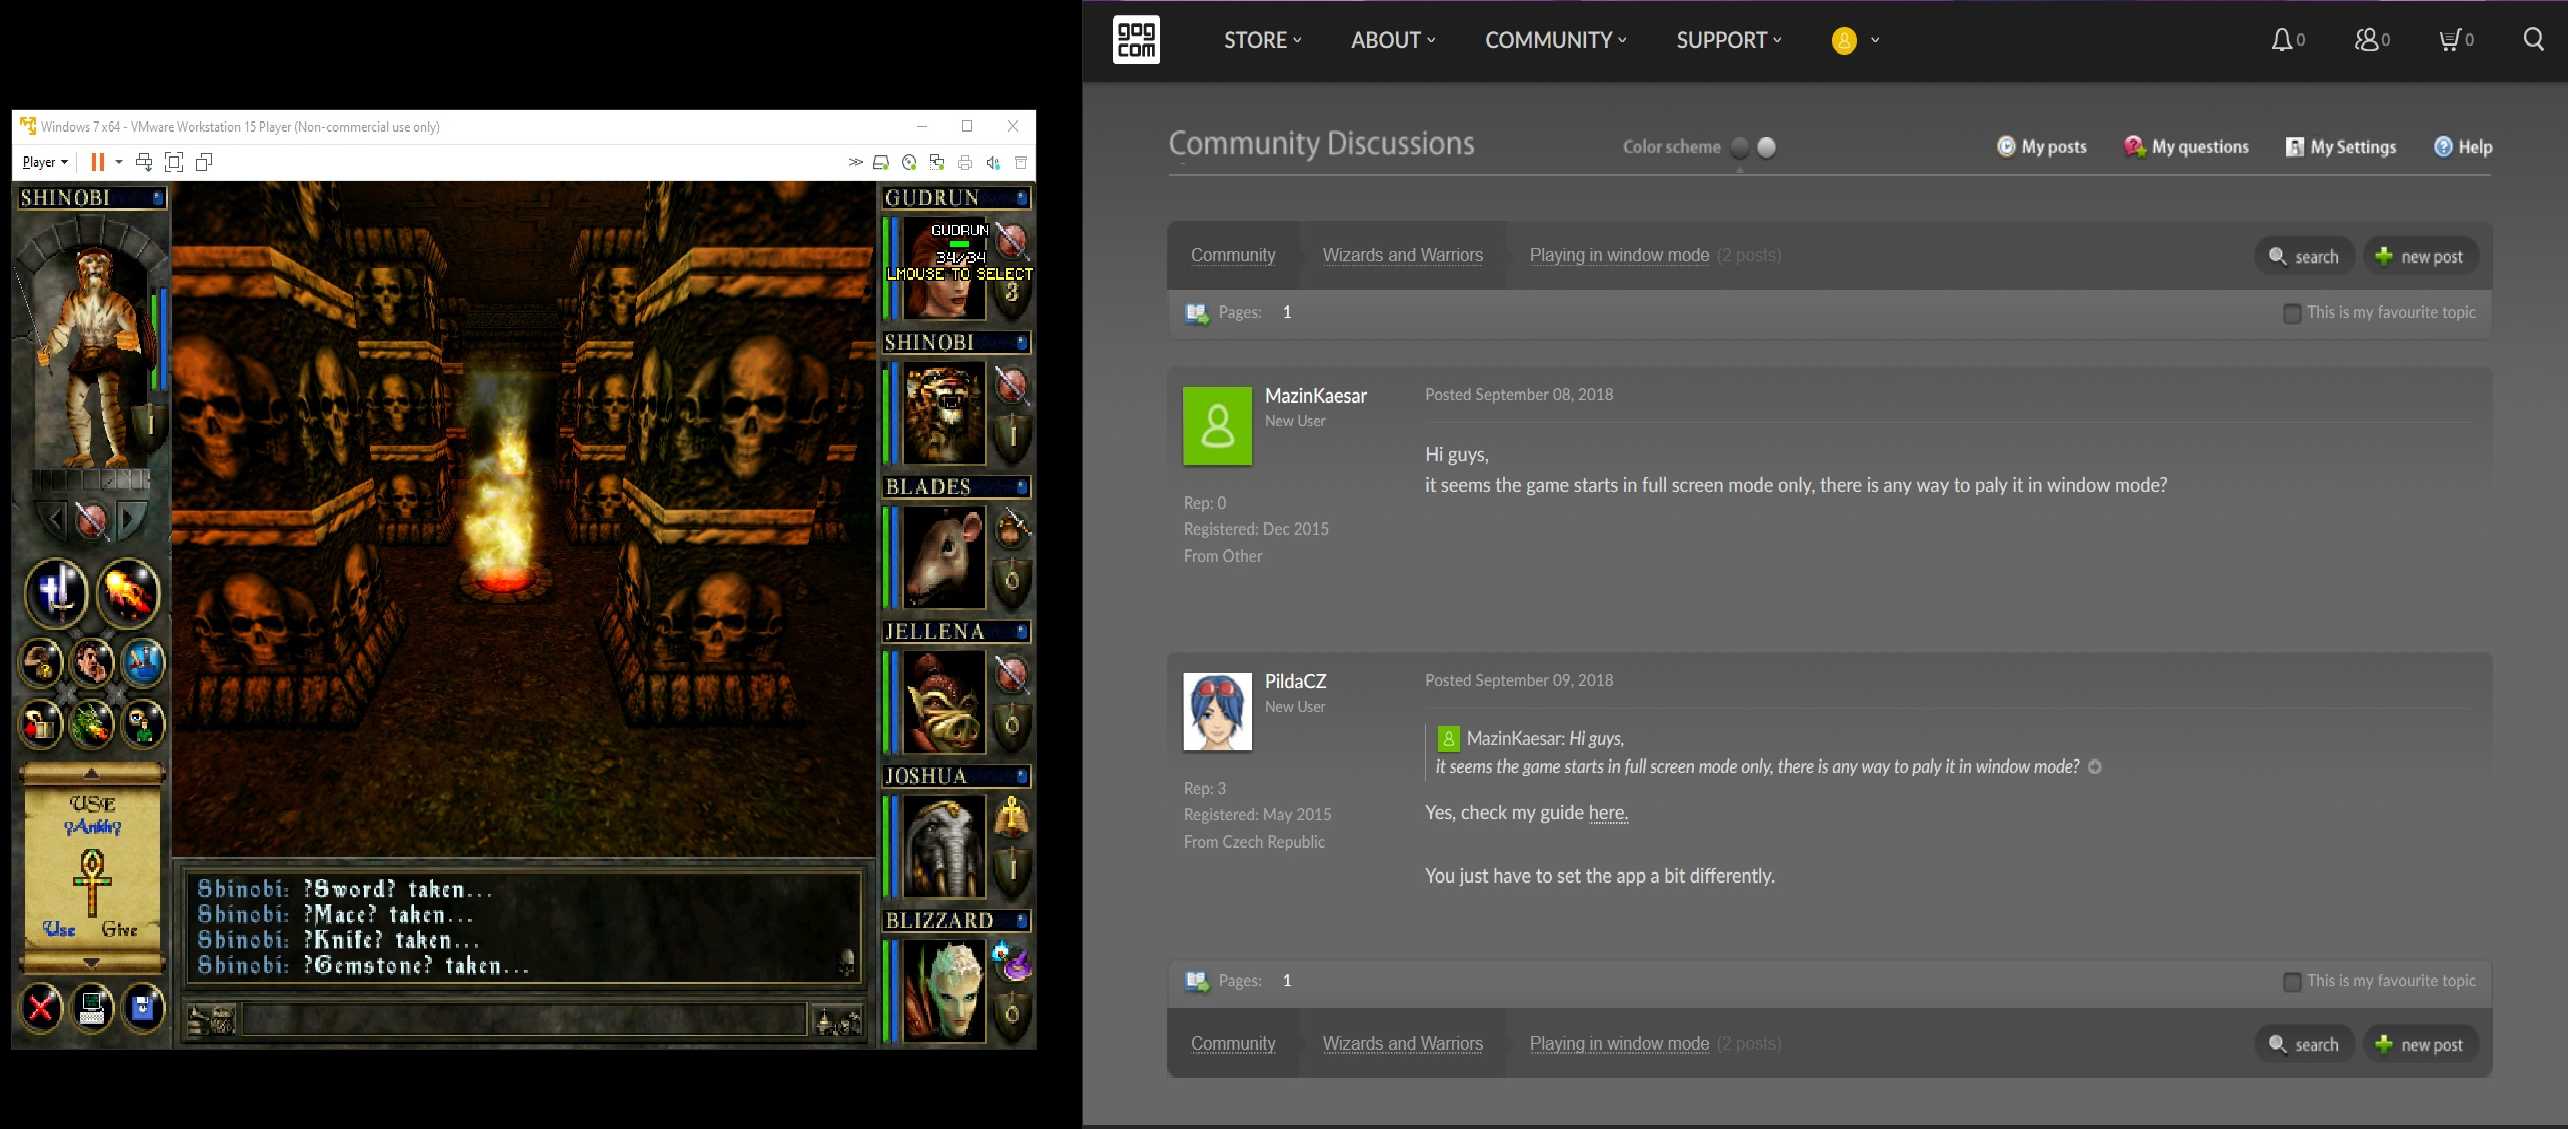The width and height of the screenshot is (2568, 1129).
Task: Open the COMMUNITY menu
Action: [x=1555, y=40]
